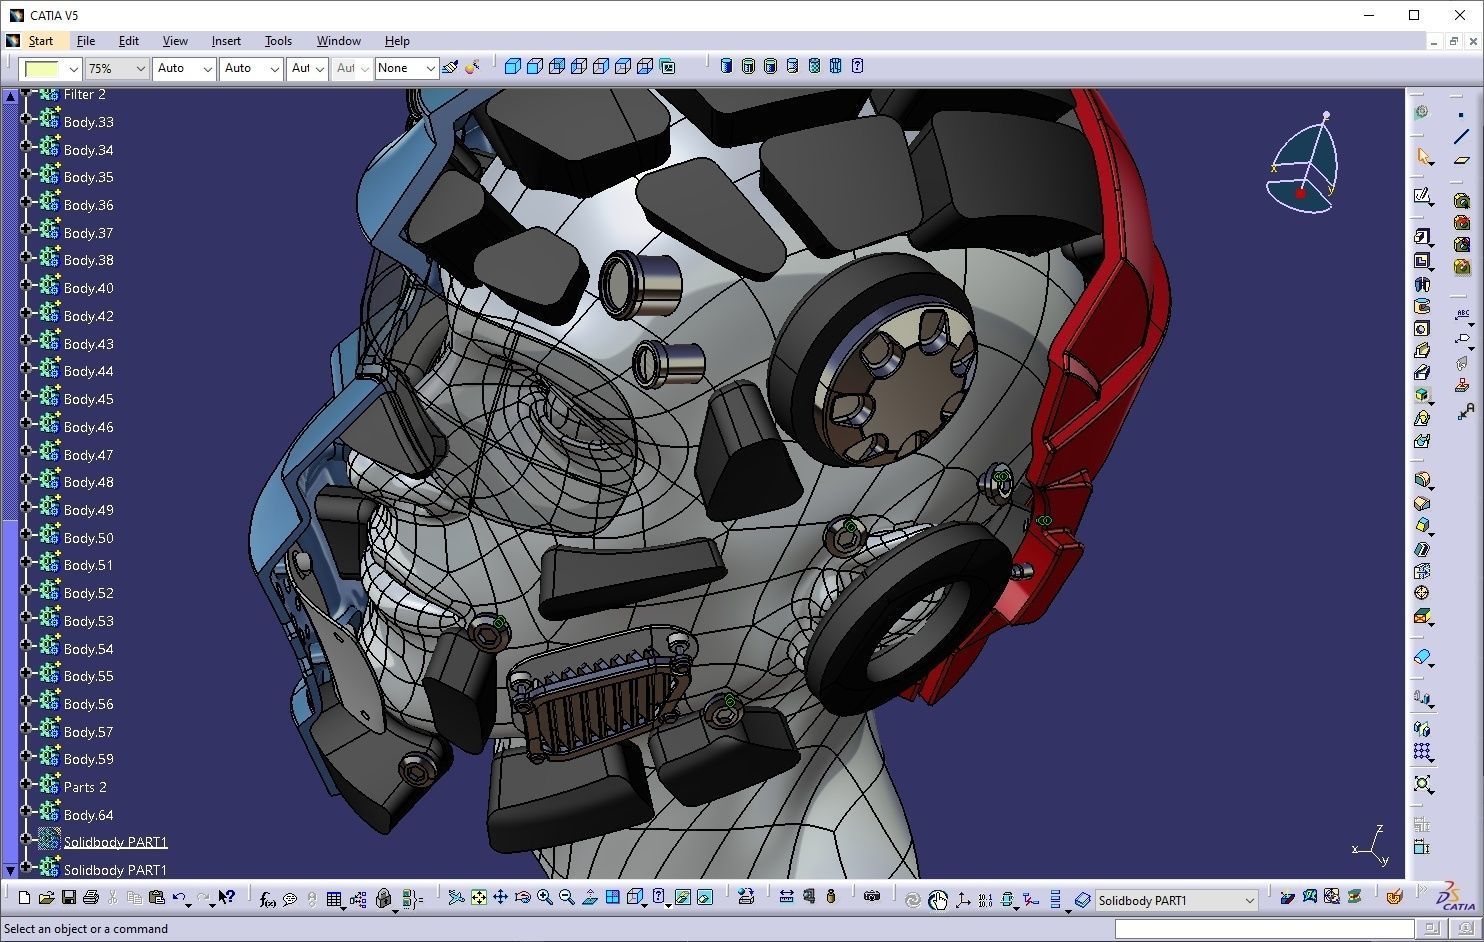Open the None layer dropdown

430,68
